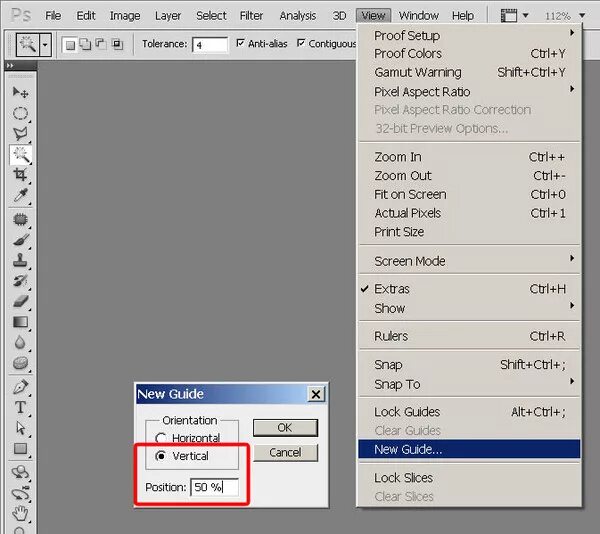Expand the collapsed toolbox double-arrow
The width and height of the screenshot is (600, 534).
(x=10, y=66)
